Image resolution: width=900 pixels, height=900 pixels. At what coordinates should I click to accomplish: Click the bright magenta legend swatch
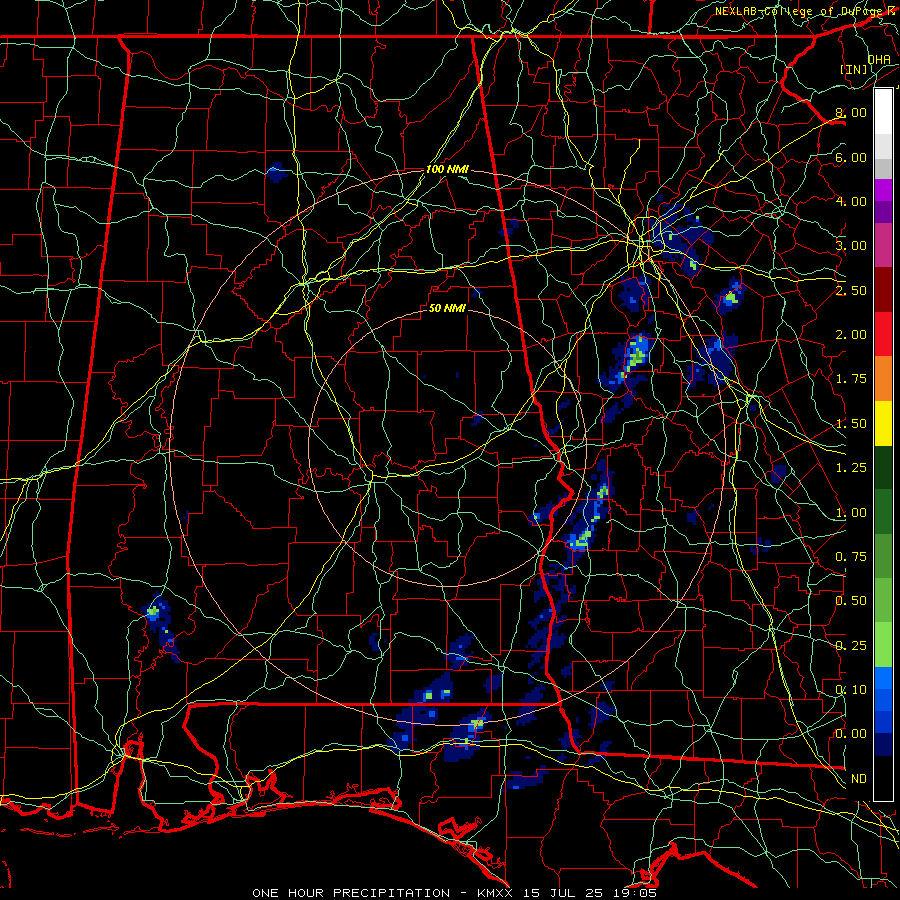[883, 190]
